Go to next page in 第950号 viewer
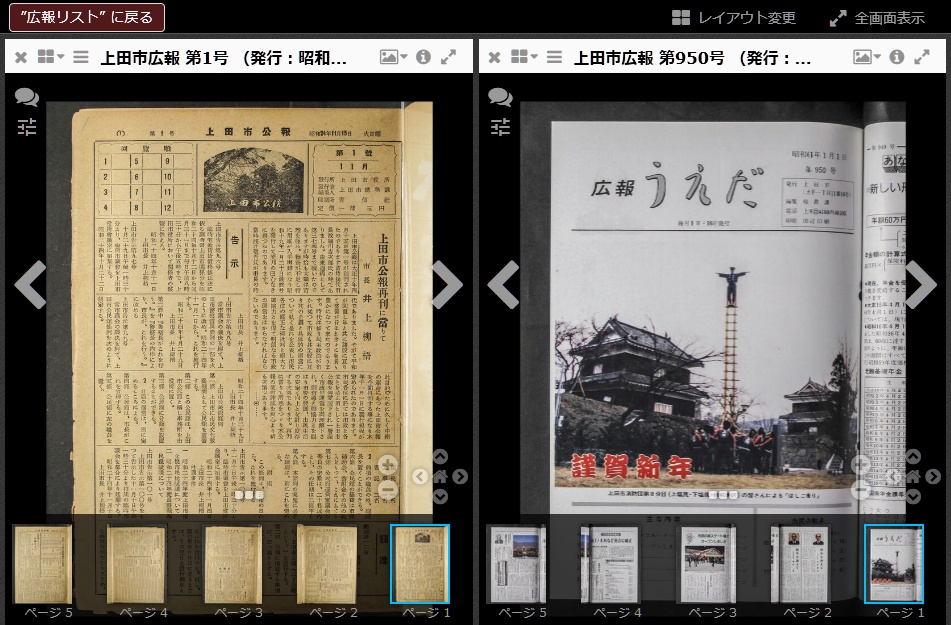The width and height of the screenshot is (951, 625). coord(921,285)
